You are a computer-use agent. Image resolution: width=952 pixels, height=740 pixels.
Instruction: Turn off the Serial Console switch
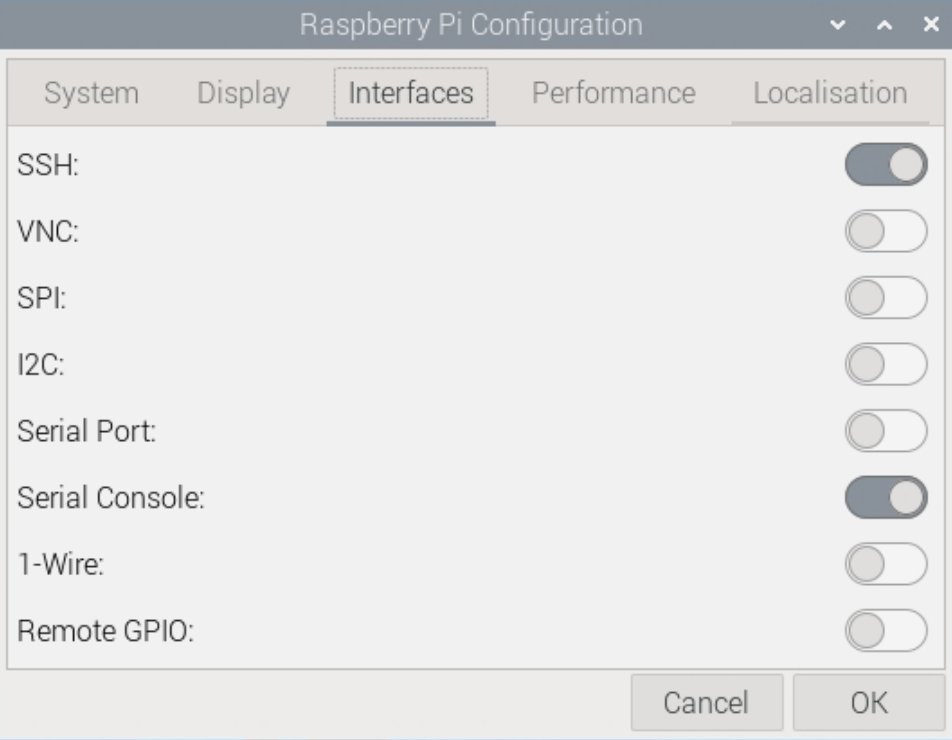[886, 498]
